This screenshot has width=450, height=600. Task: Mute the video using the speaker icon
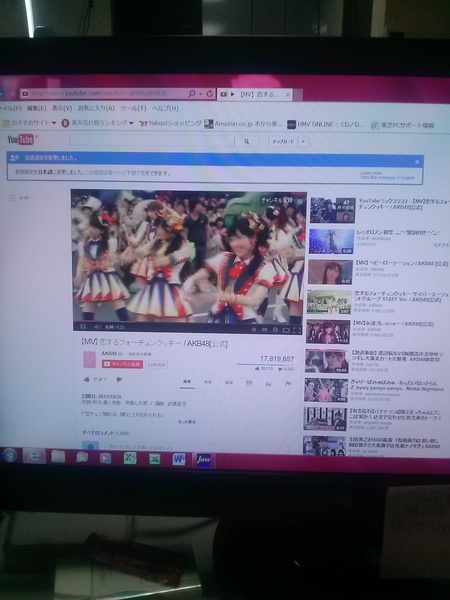click(97, 327)
